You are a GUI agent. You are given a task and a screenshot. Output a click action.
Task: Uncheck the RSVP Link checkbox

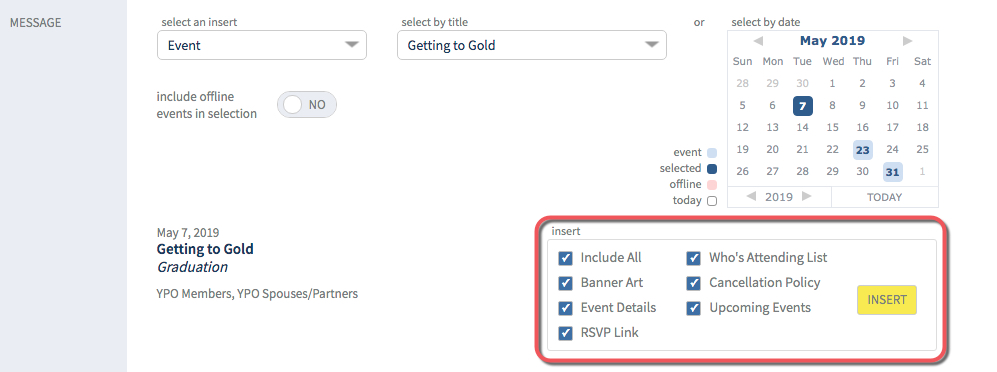pos(565,333)
